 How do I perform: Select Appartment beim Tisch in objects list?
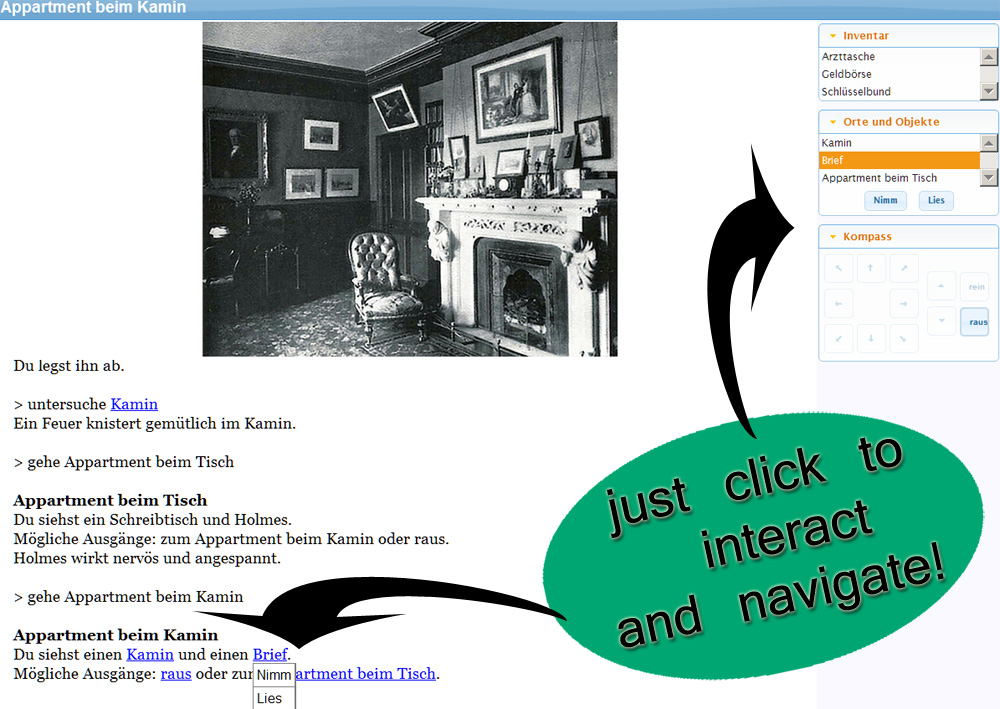tap(879, 178)
